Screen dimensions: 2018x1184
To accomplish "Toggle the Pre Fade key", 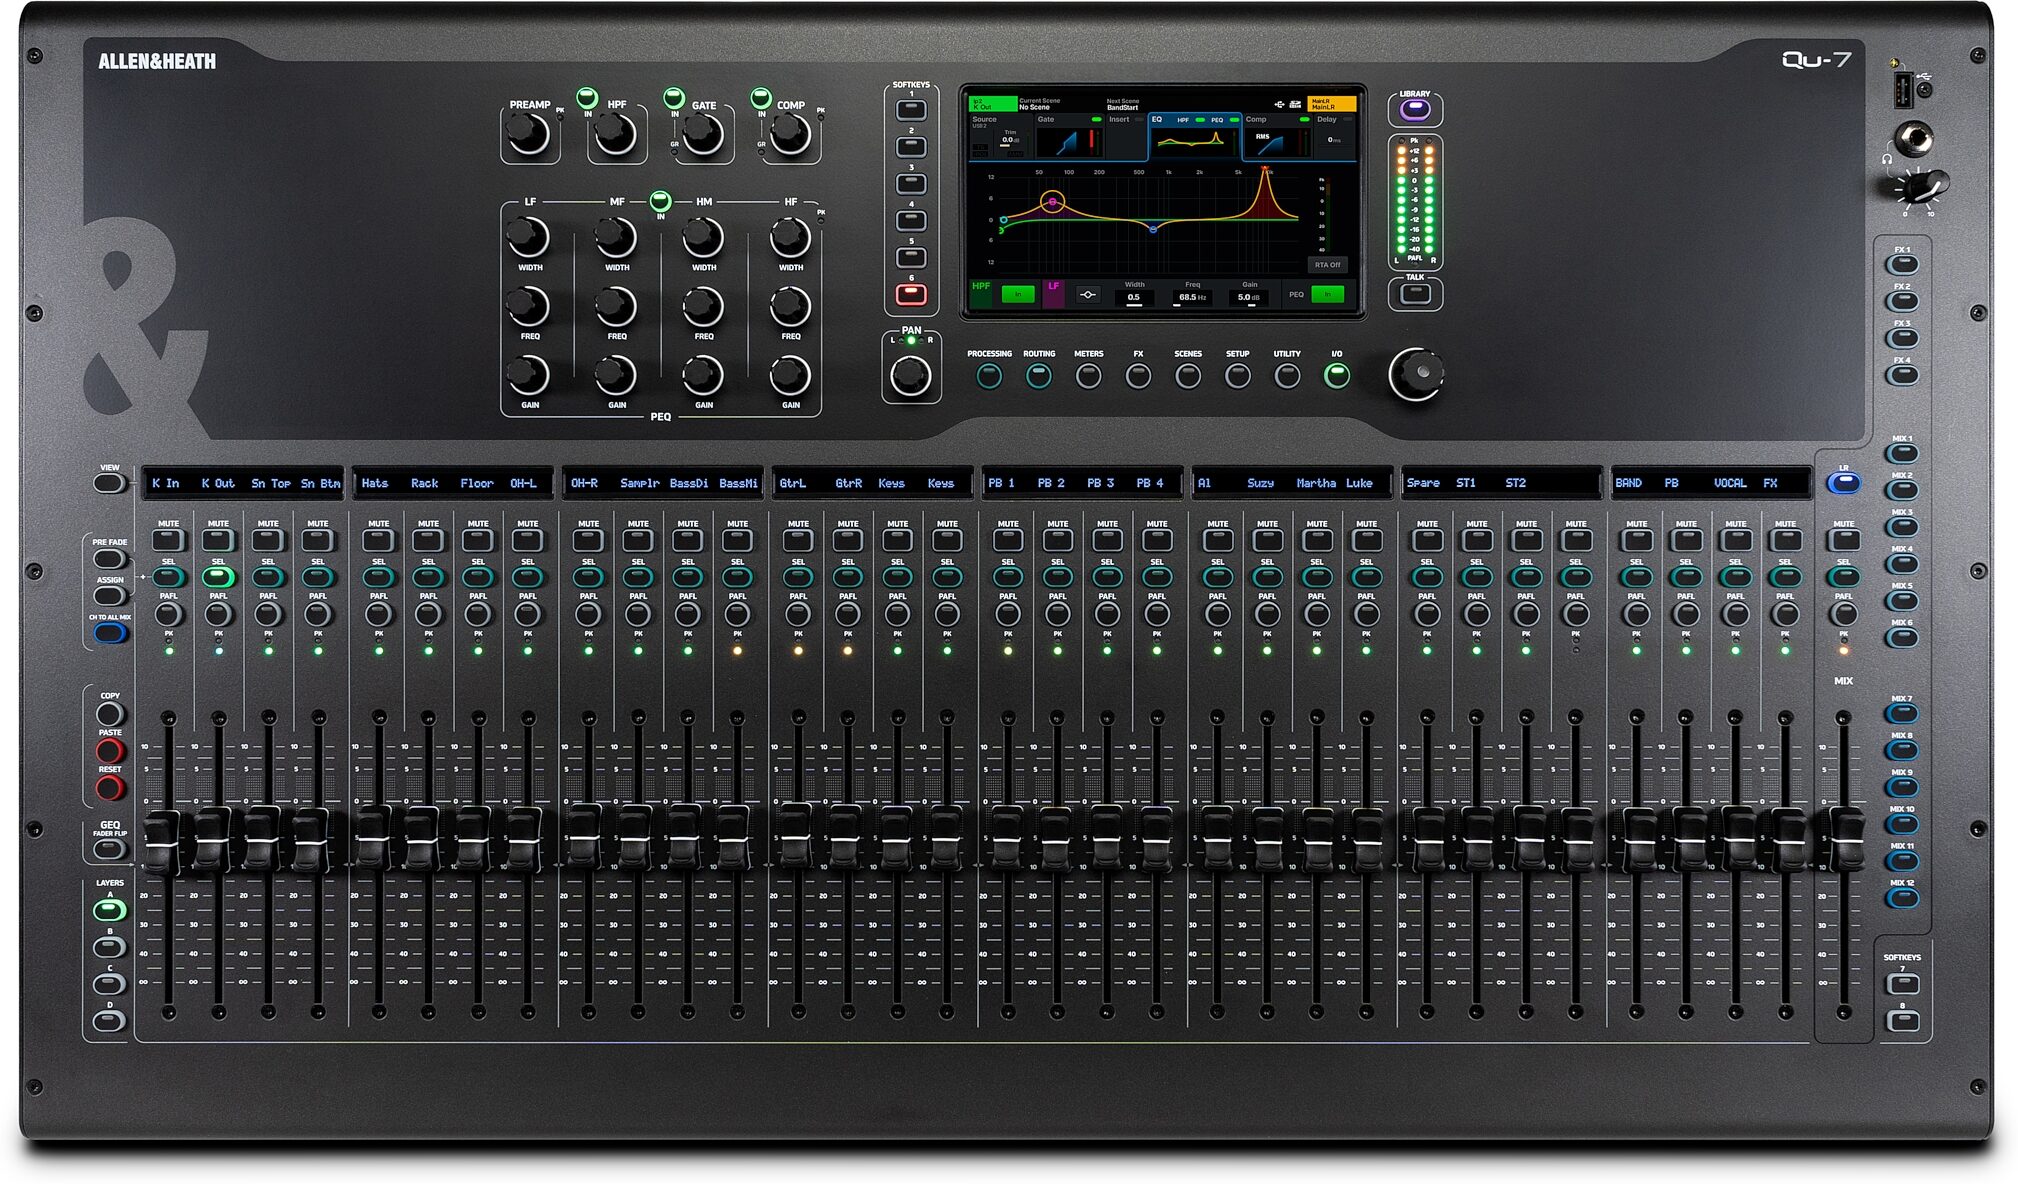I will coord(109,559).
